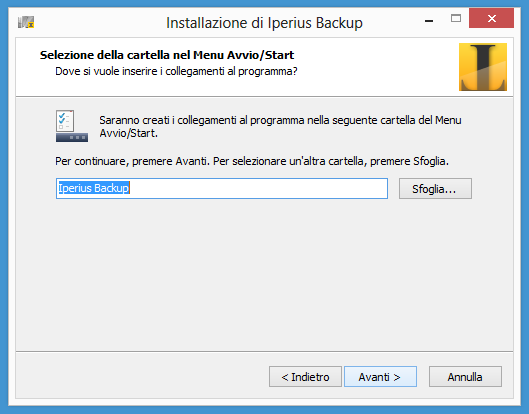Click the yellow Iperius logo image

(482, 67)
